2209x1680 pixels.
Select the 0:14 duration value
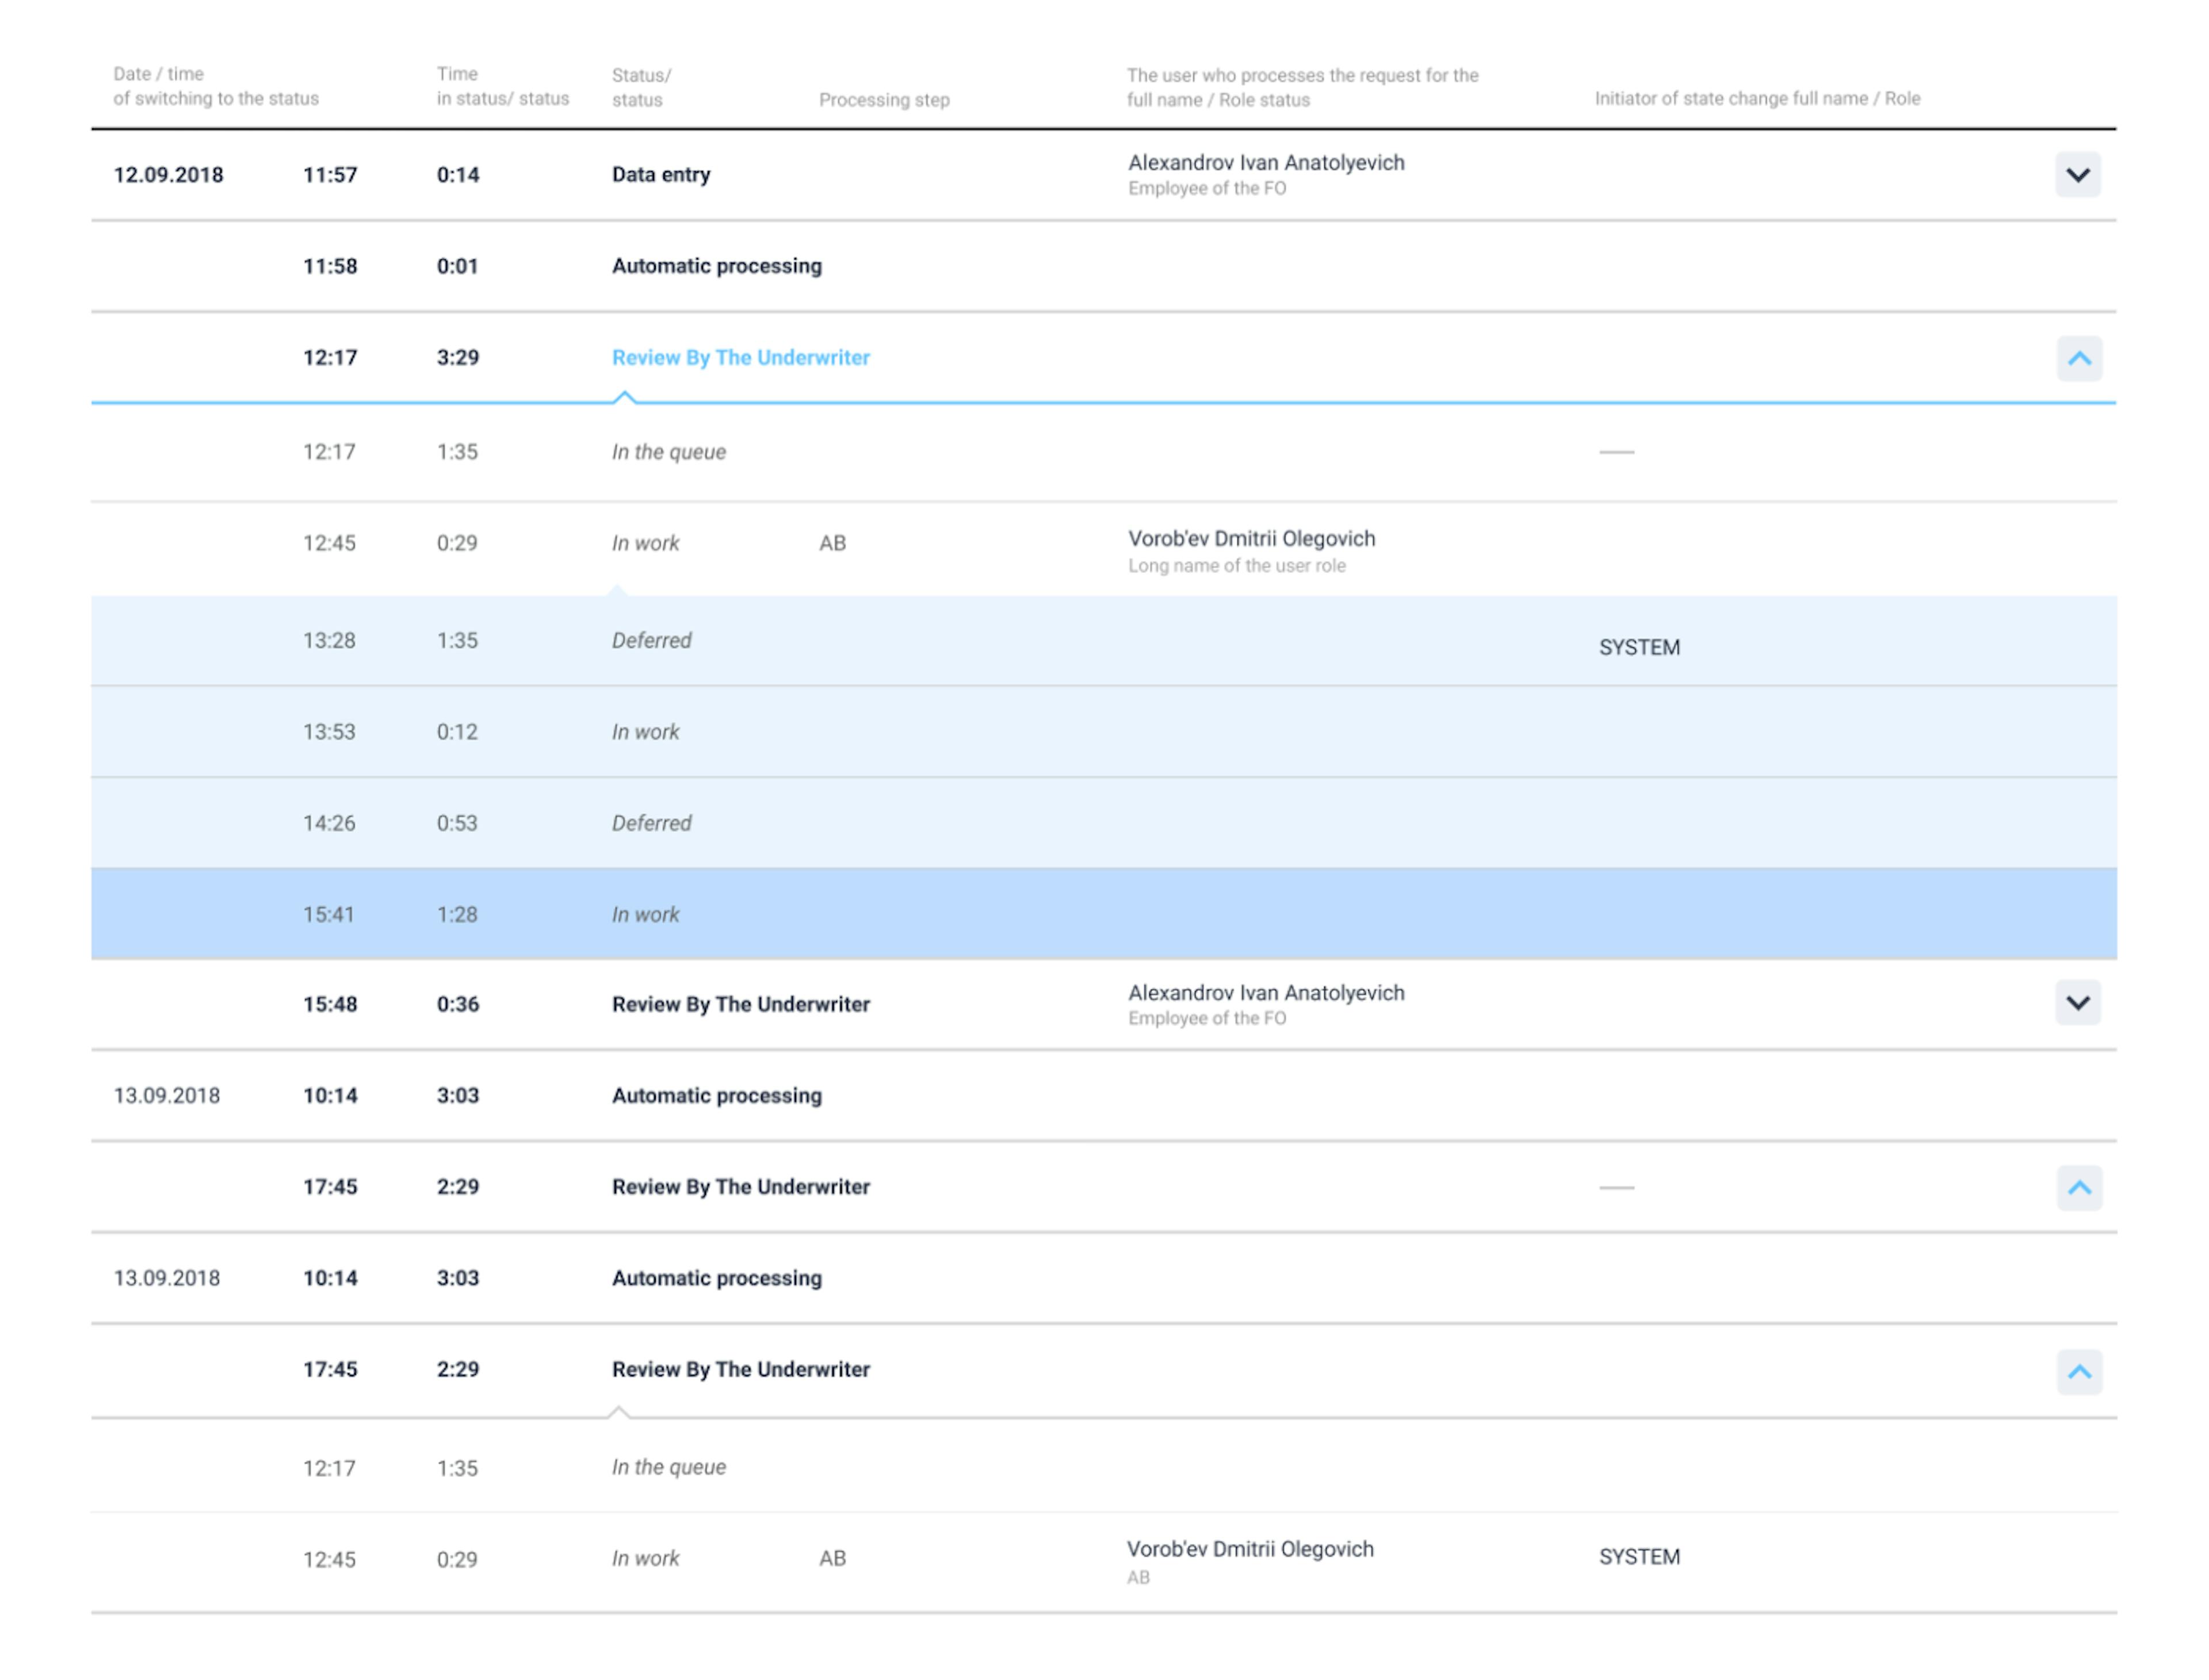[x=458, y=175]
